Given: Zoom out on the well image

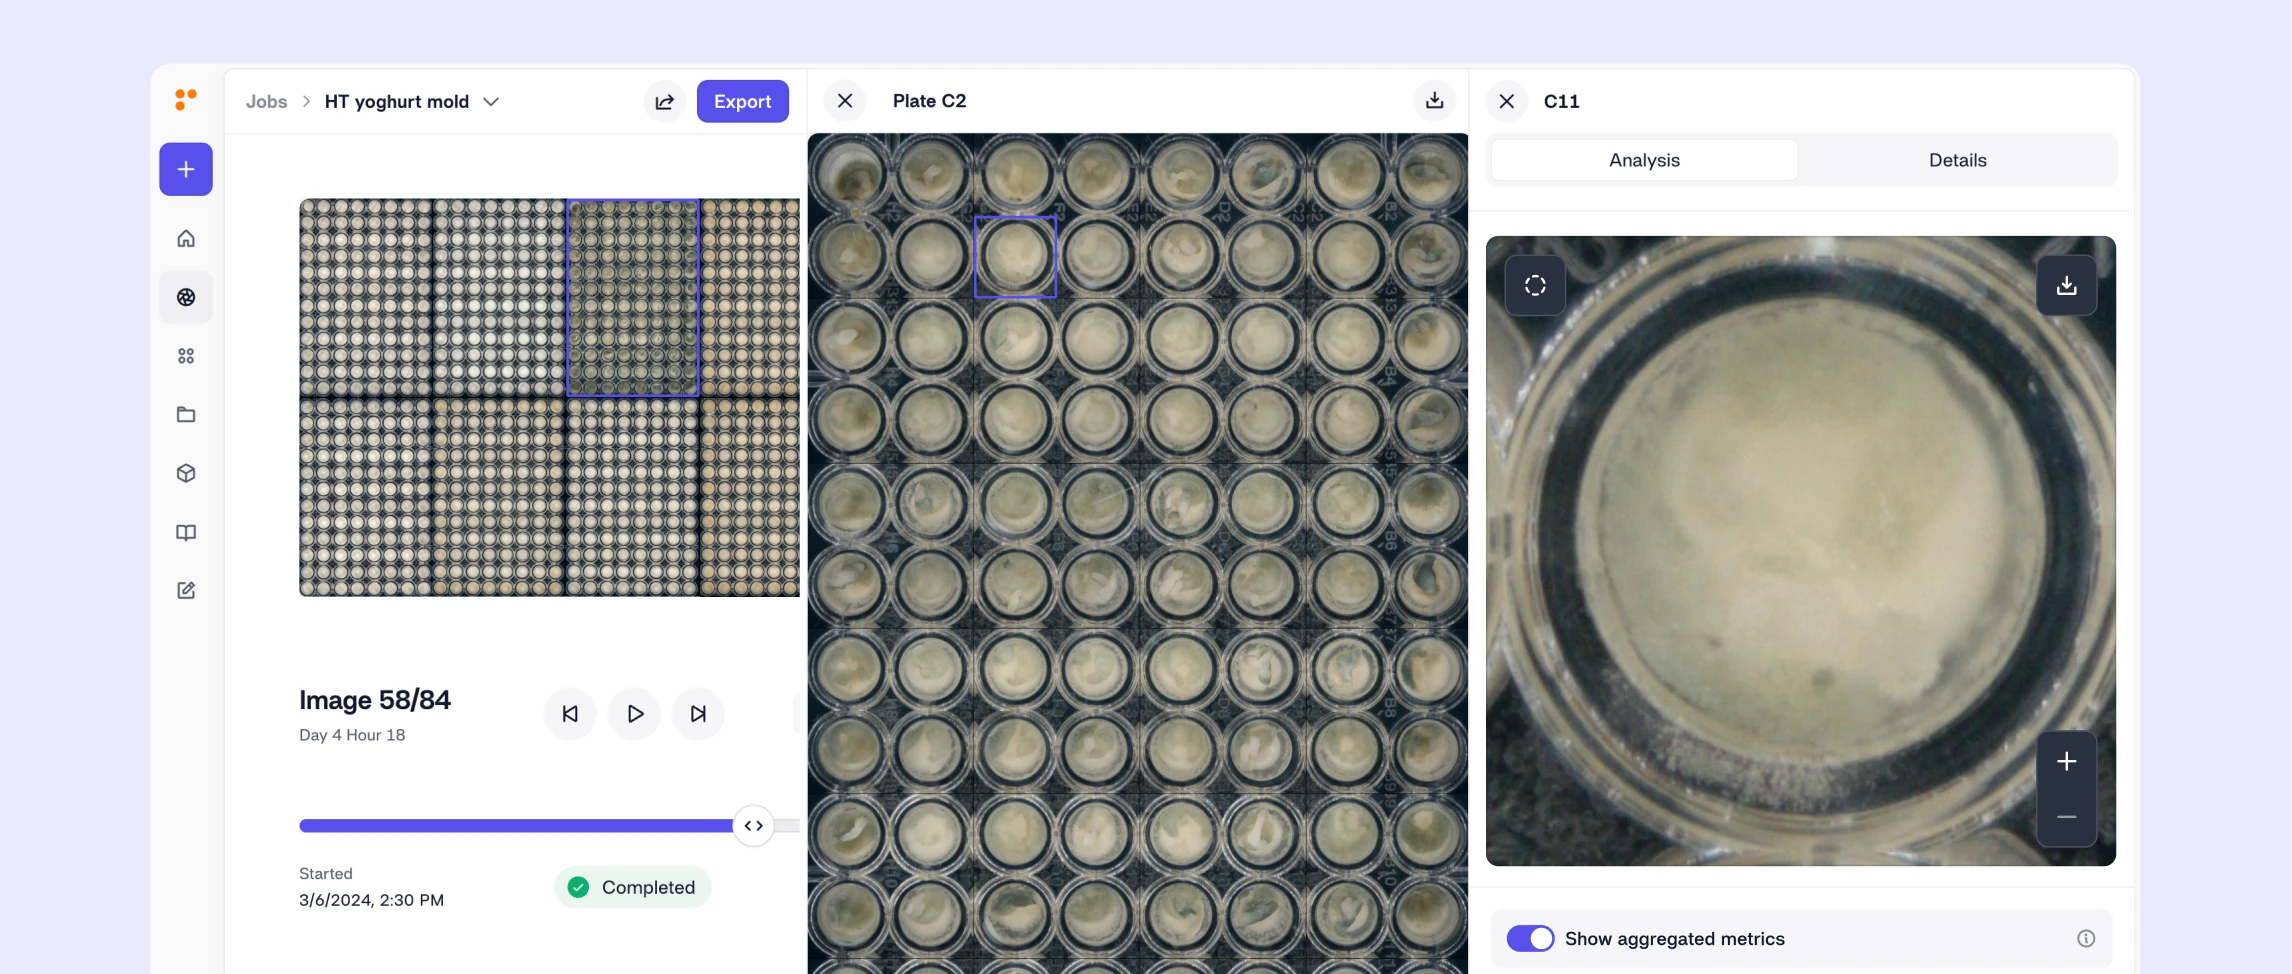Looking at the screenshot, I should pos(2067,817).
